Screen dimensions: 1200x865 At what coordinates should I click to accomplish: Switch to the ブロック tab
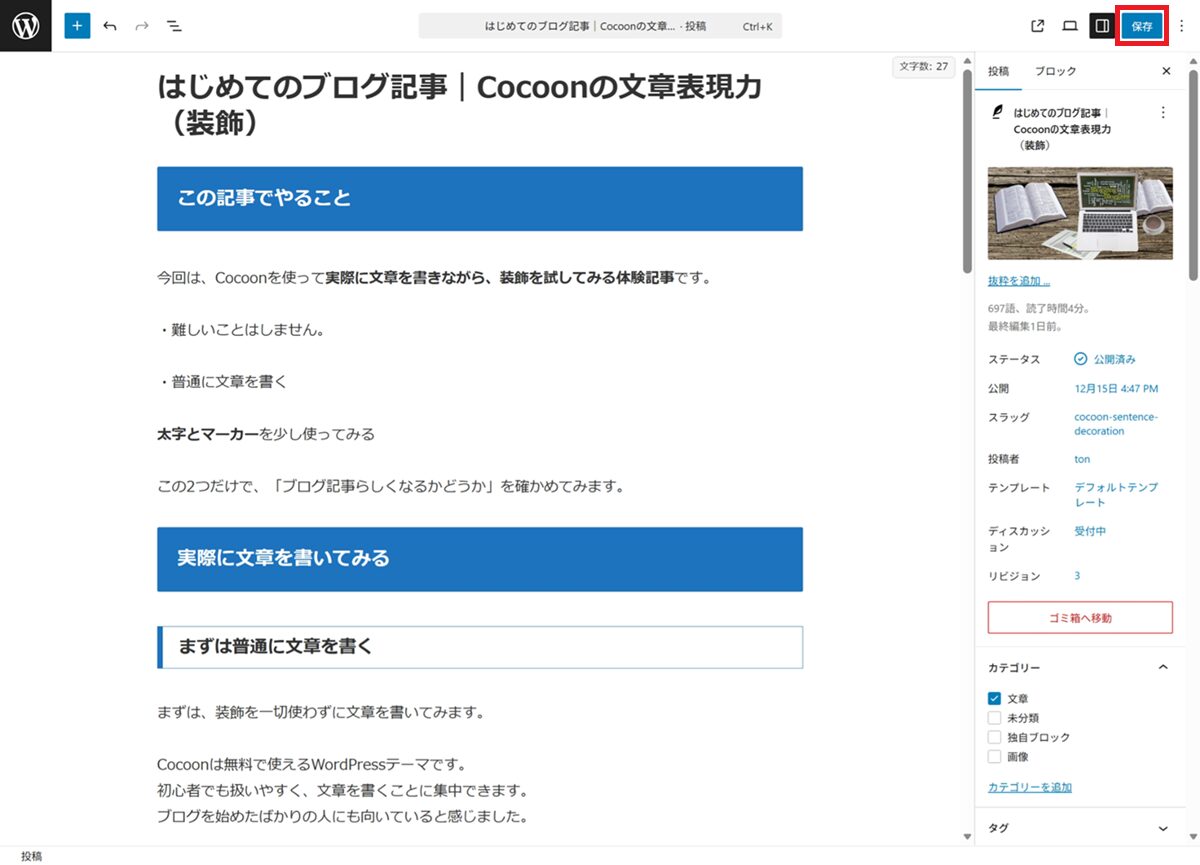coord(1055,71)
